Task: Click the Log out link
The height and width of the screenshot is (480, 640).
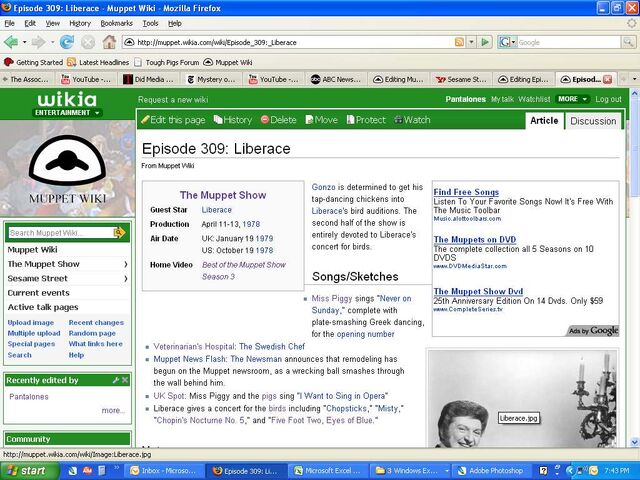Action: coord(608,99)
